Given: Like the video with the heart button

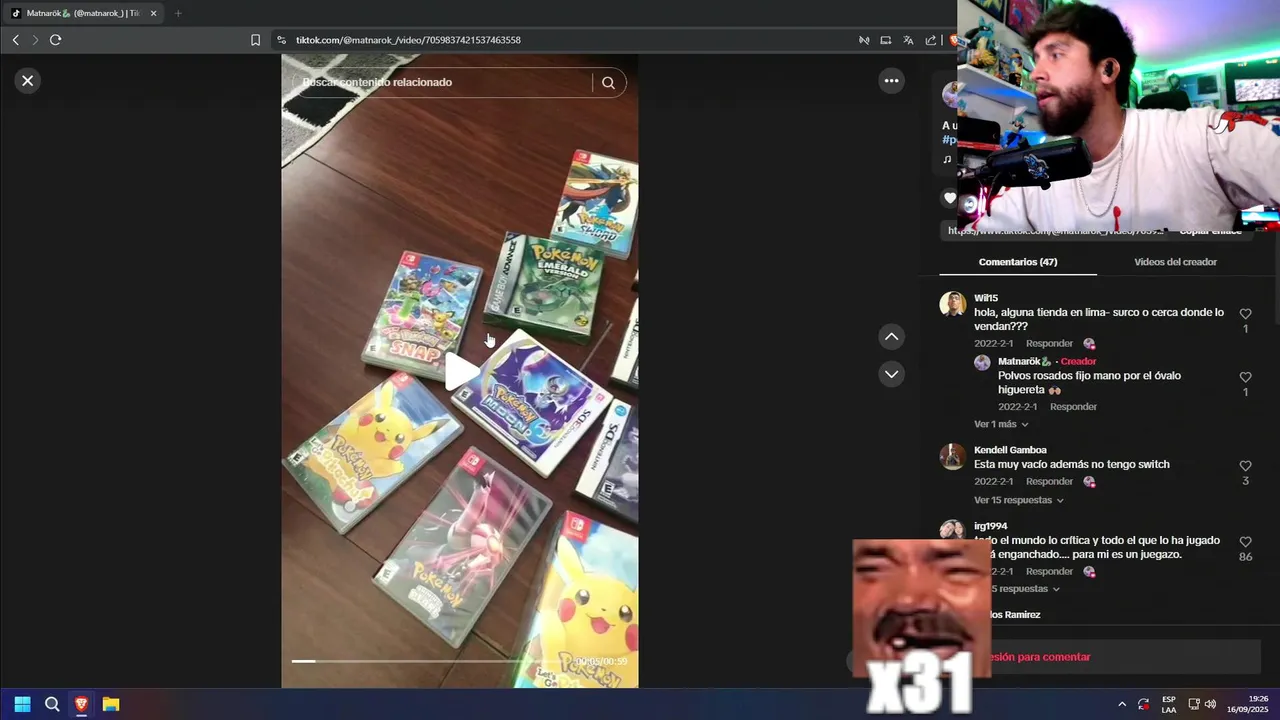Looking at the screenshot, I should (x=950, y=199).
